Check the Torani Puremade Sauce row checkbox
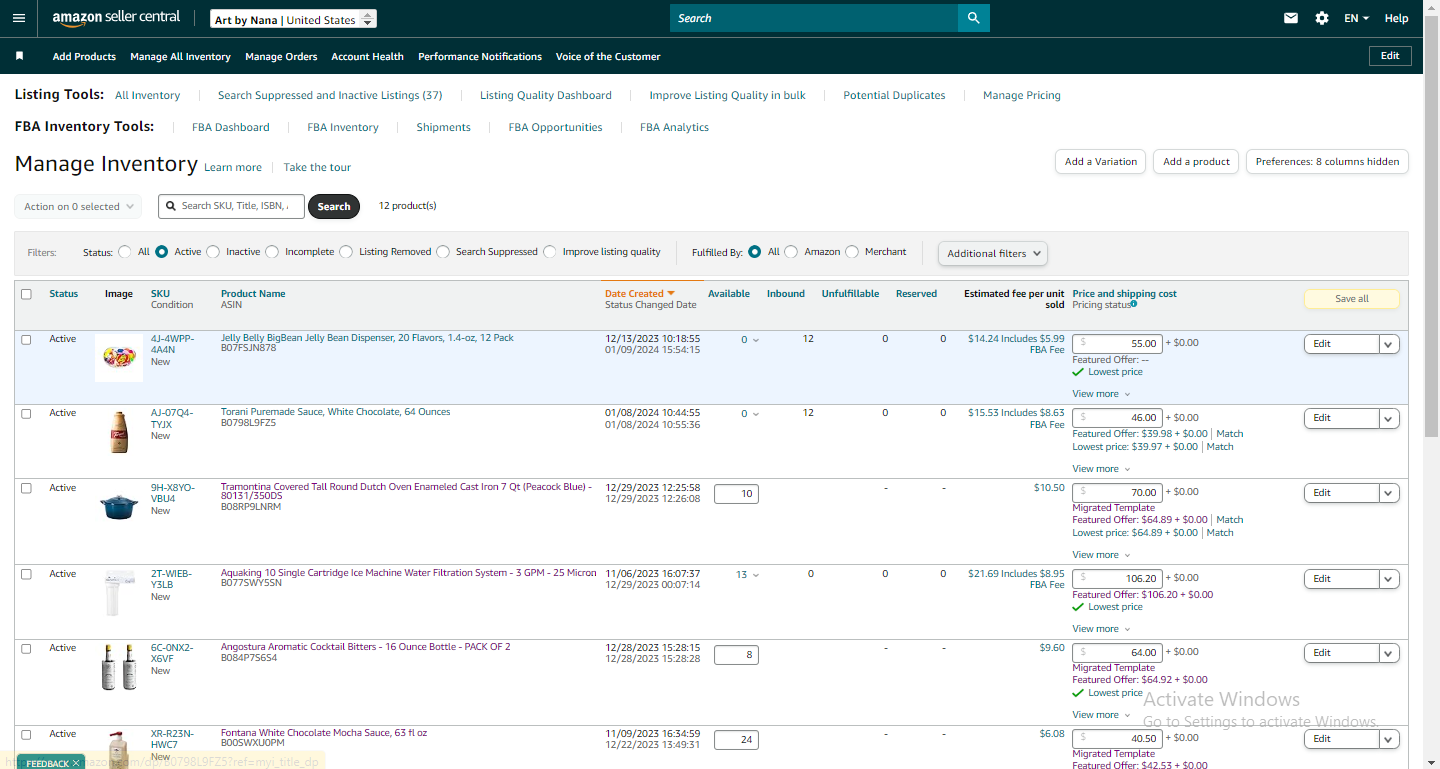The width and height of the screenshot is (1440, 769). click(x=26, y=413)
